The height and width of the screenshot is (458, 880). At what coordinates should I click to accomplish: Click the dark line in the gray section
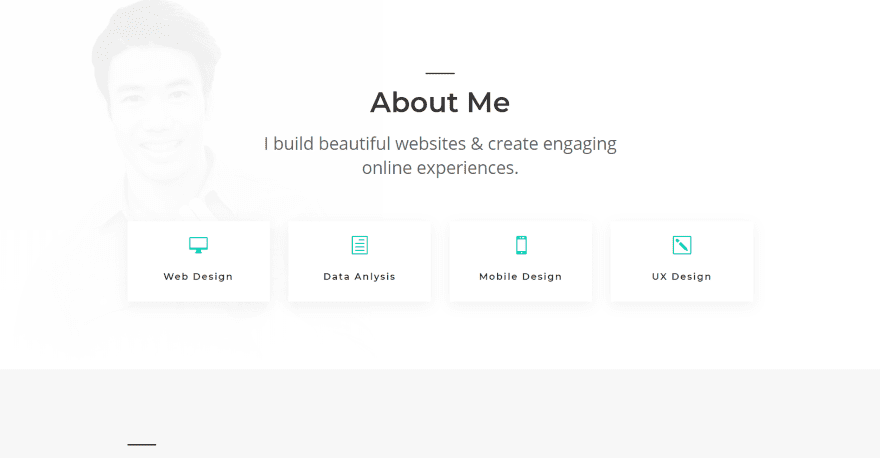coord(142,444)
